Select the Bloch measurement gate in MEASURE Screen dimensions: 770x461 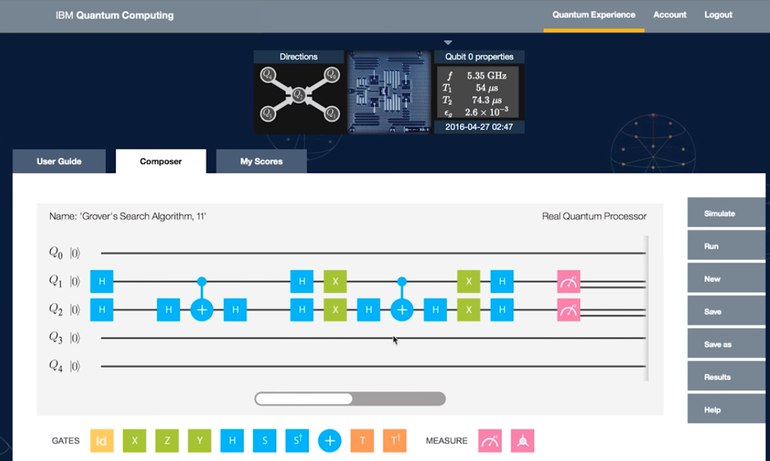[x=522, y=440]
